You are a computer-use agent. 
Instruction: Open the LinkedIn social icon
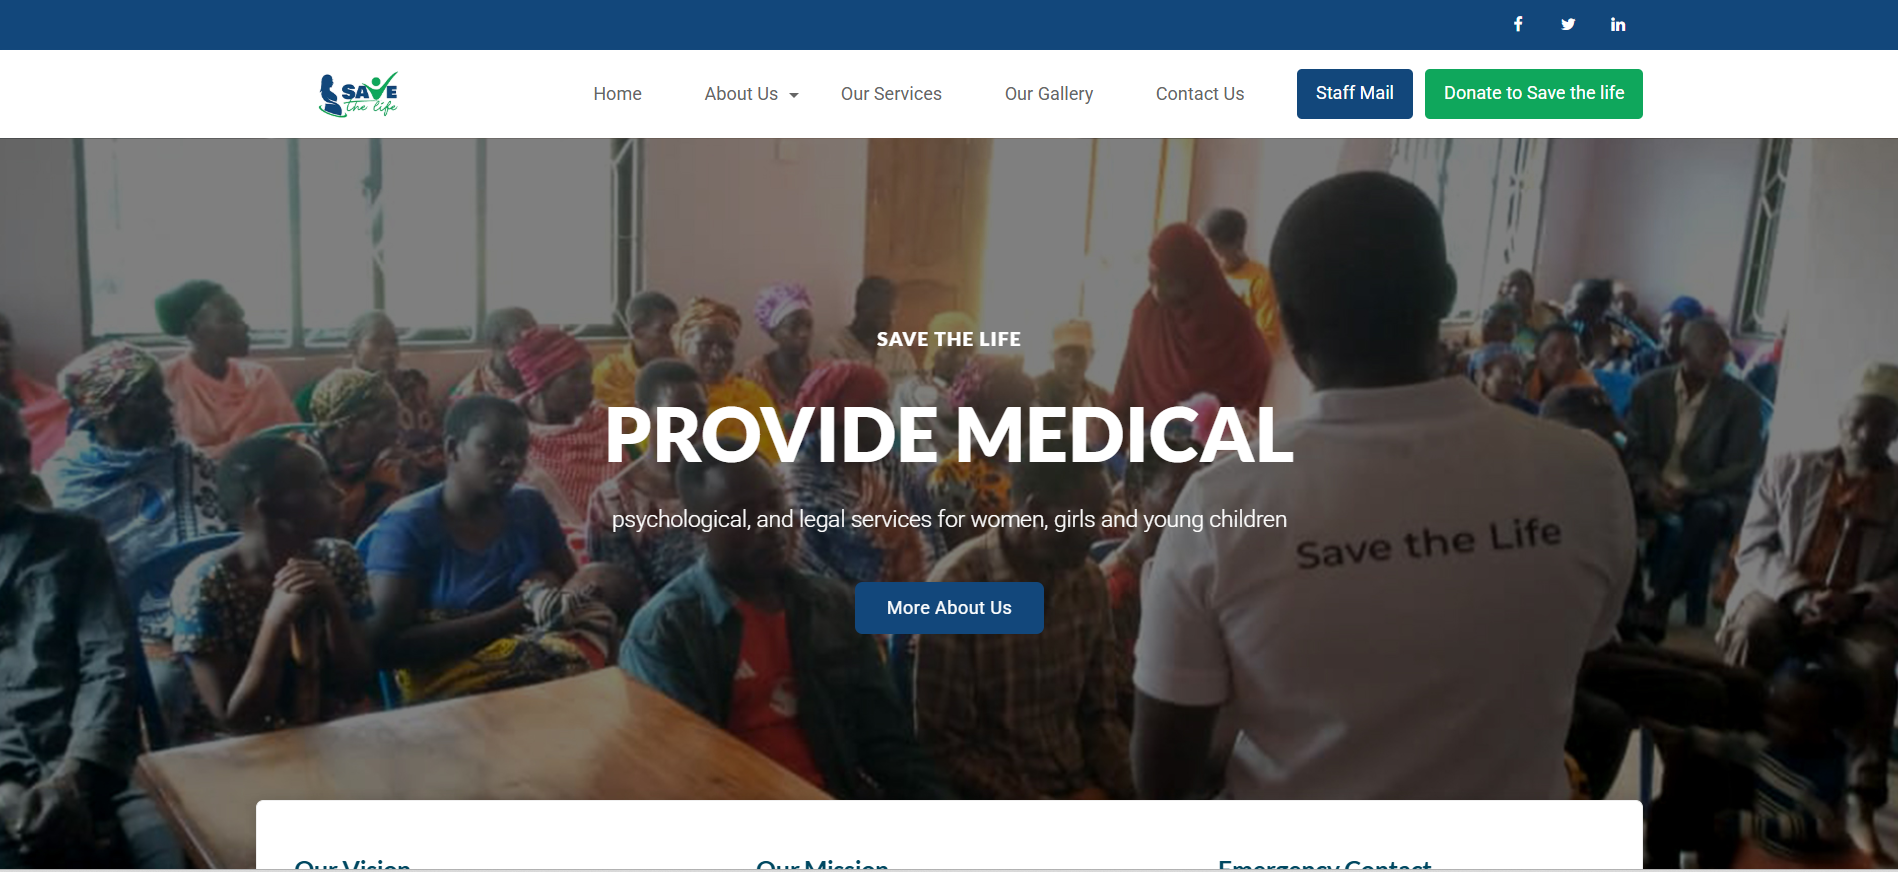pos(1618,24)
